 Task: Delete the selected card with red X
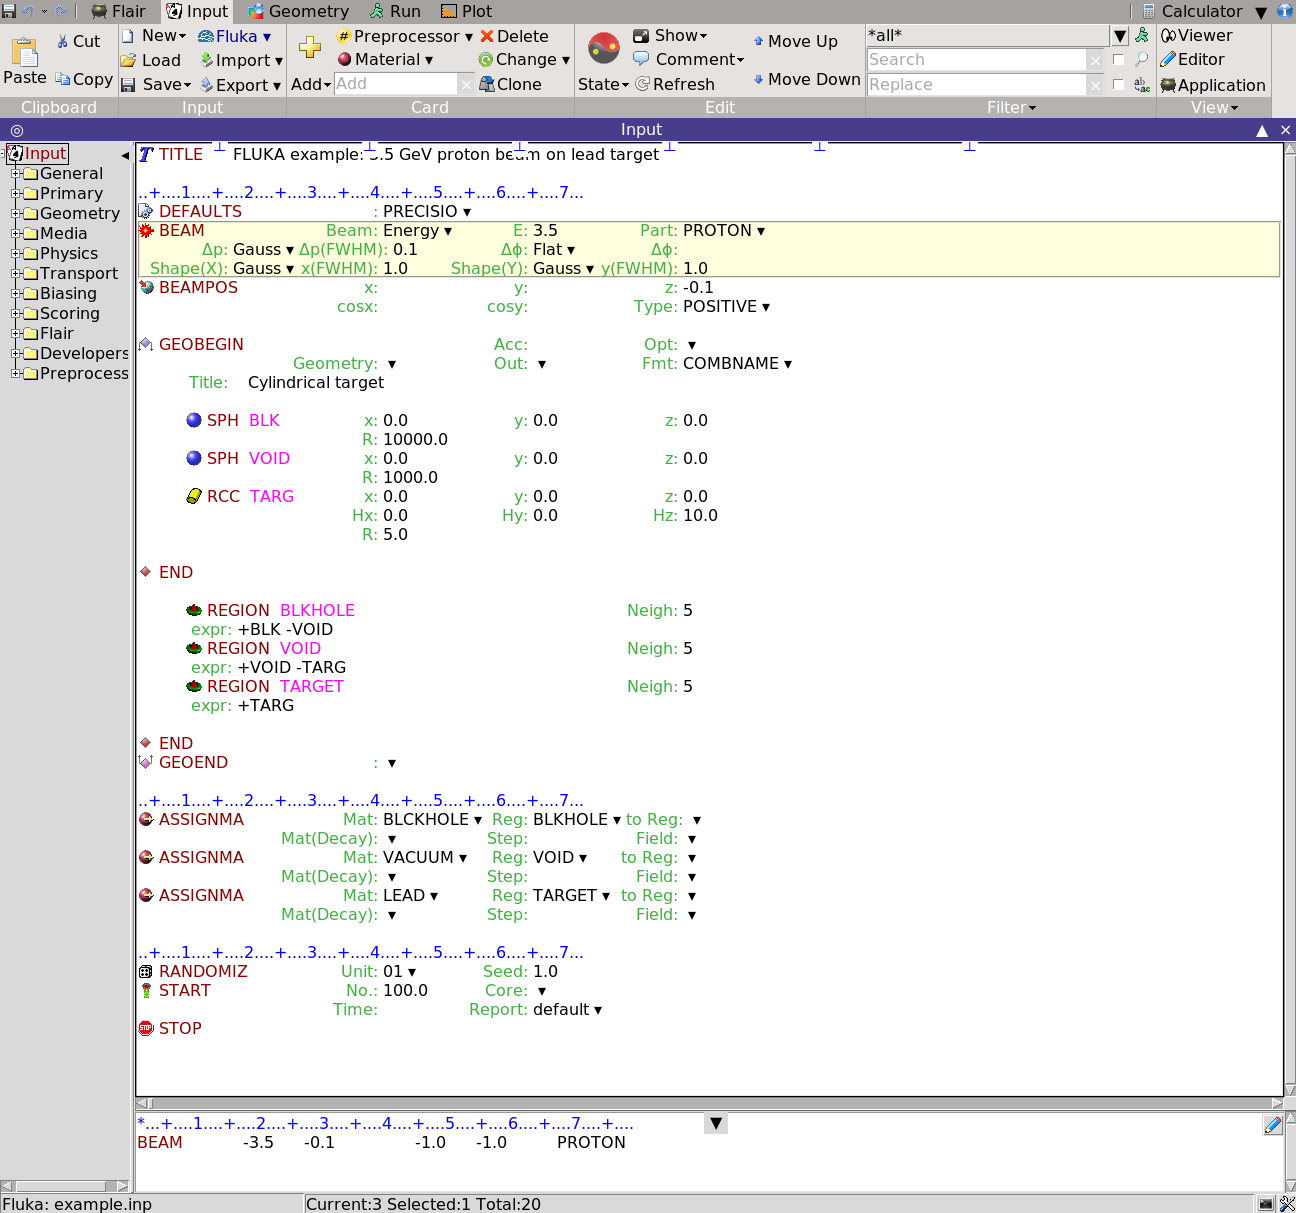(x=487, y=36)
